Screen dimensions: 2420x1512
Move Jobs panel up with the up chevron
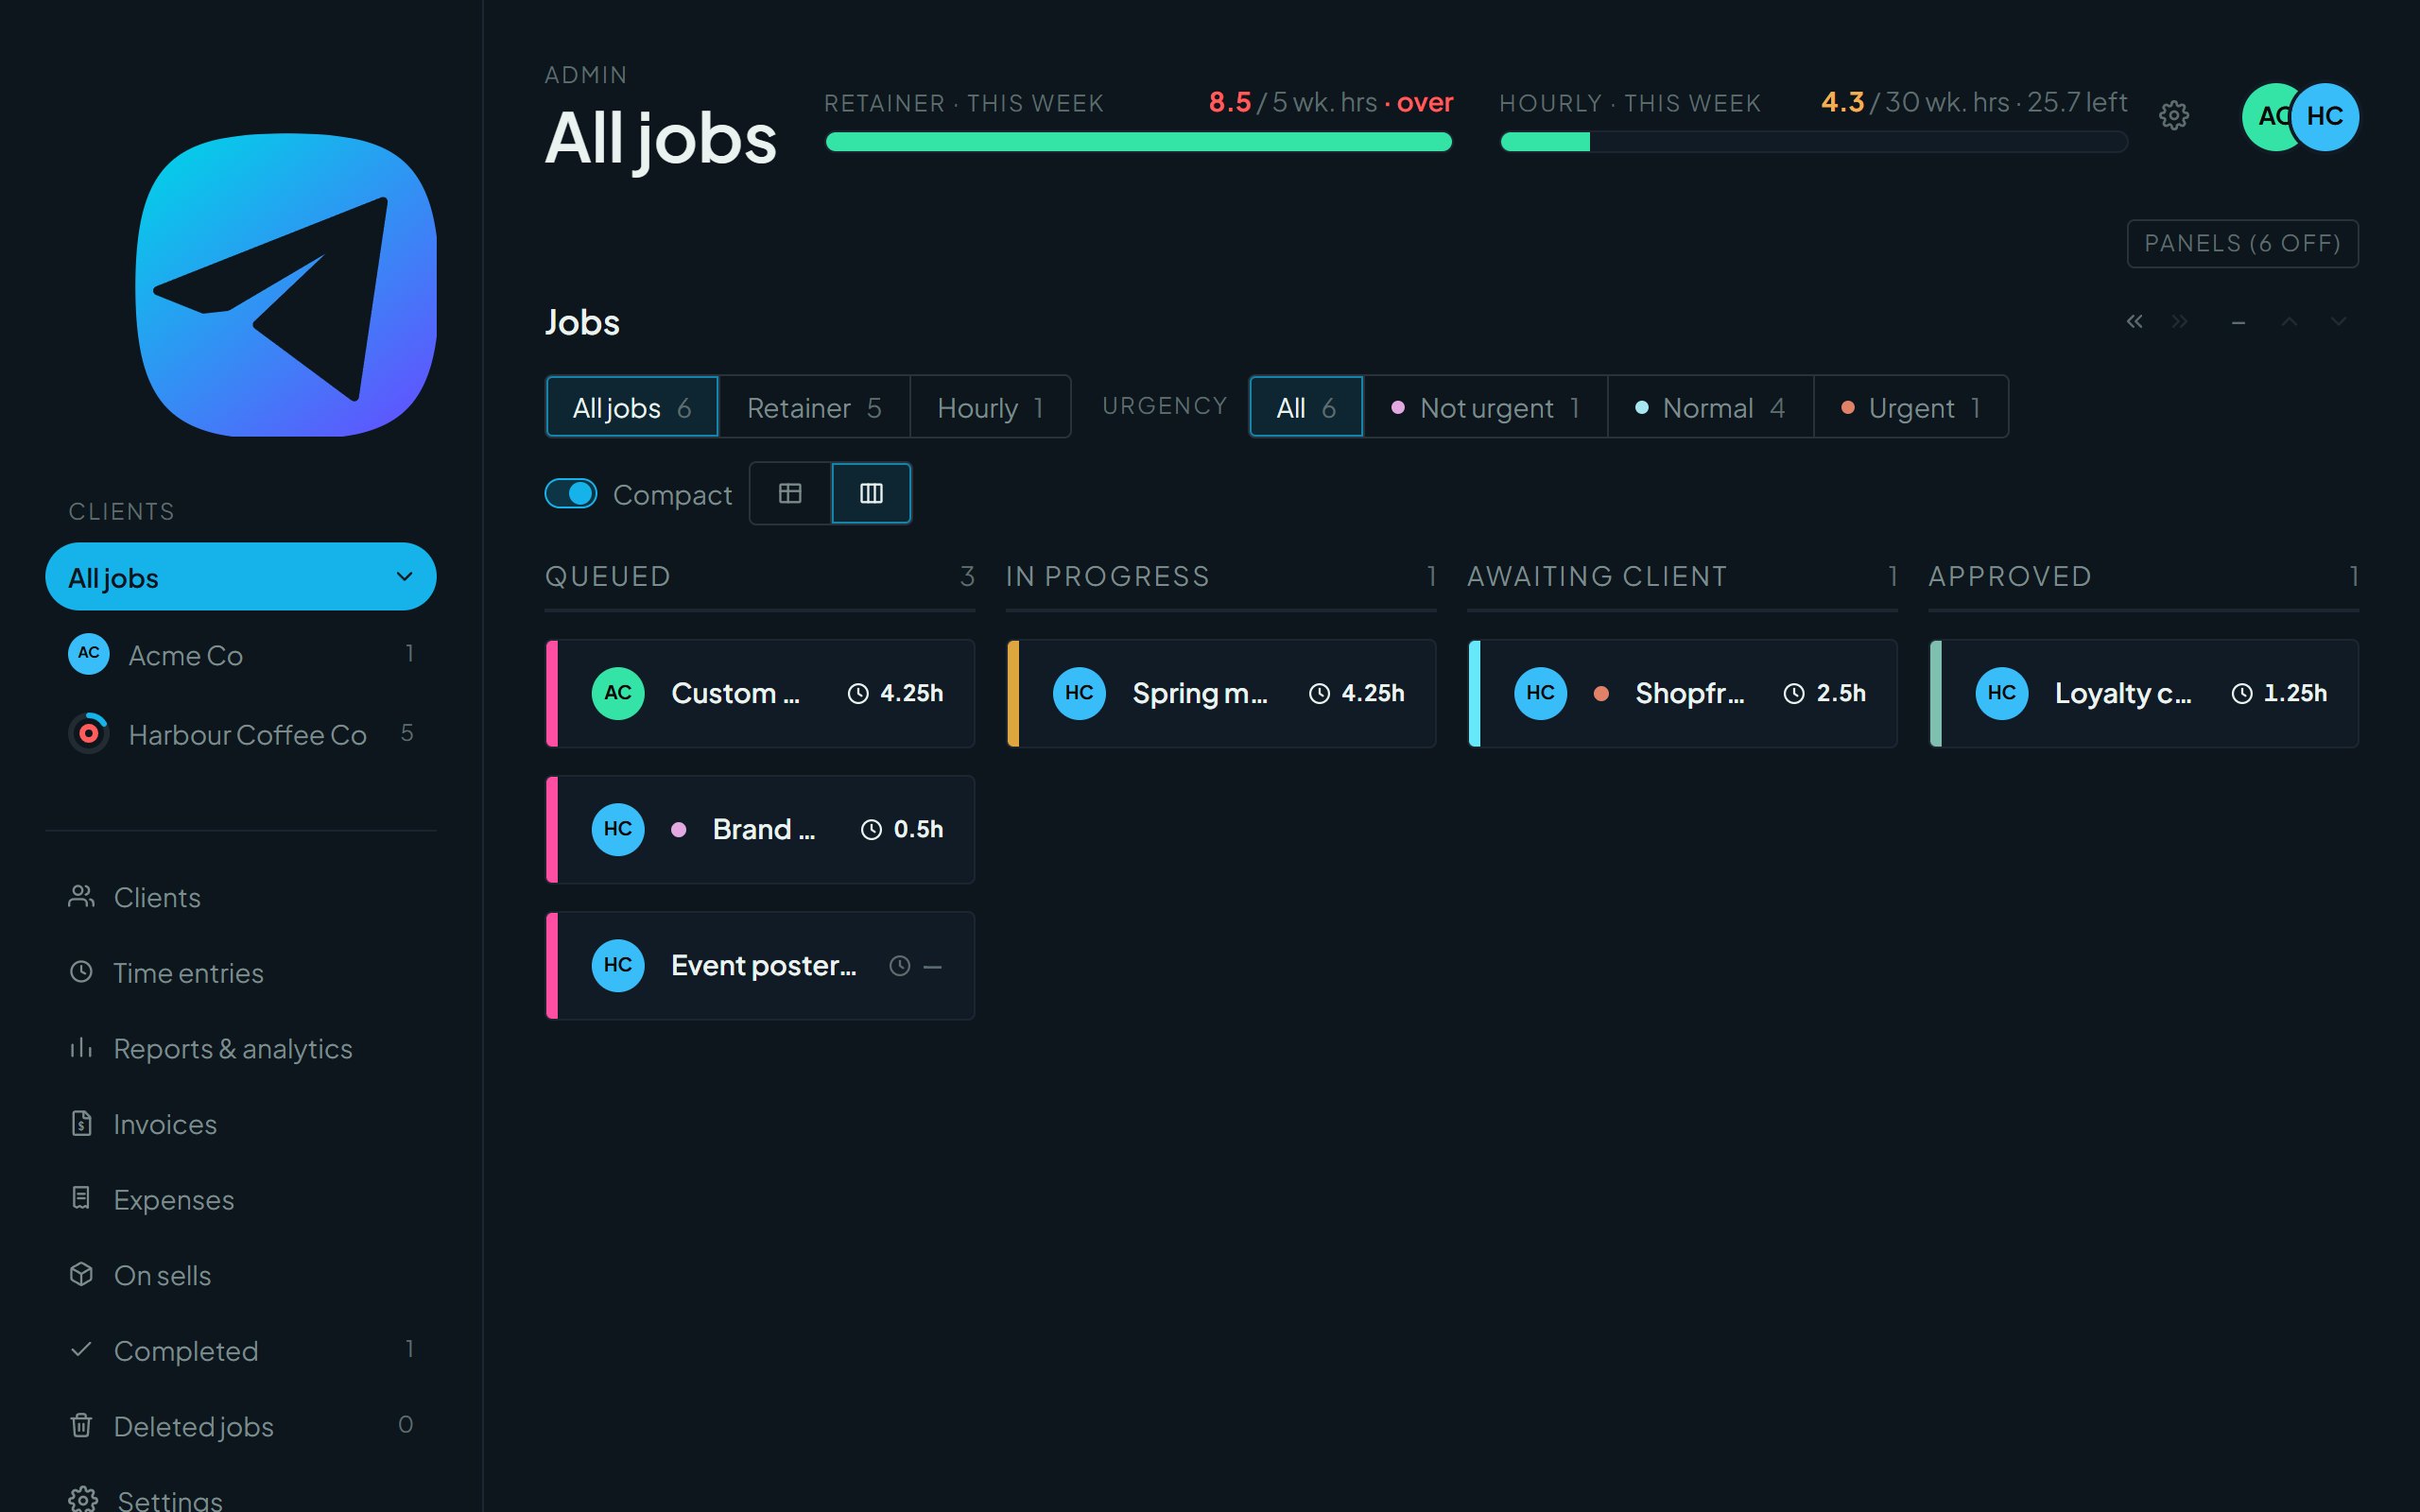pos(2288,321)
